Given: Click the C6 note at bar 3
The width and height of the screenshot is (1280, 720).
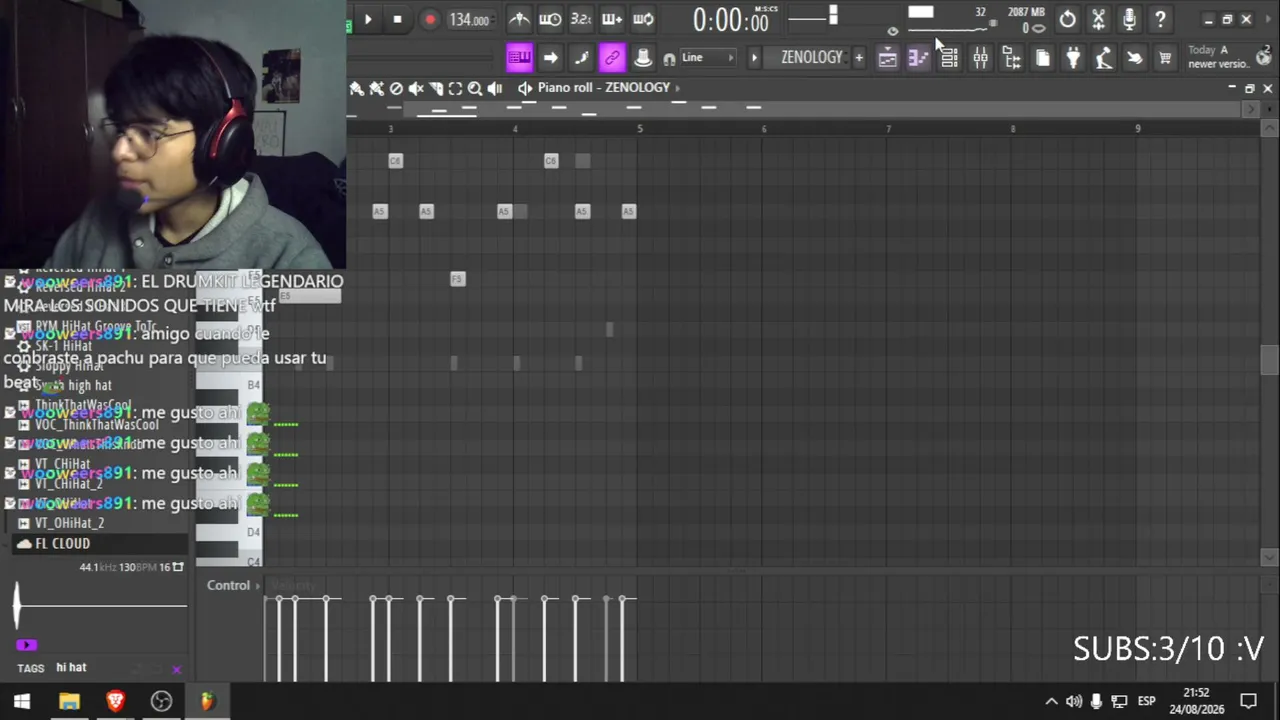Looking at the screenshot, I should 396,161.
